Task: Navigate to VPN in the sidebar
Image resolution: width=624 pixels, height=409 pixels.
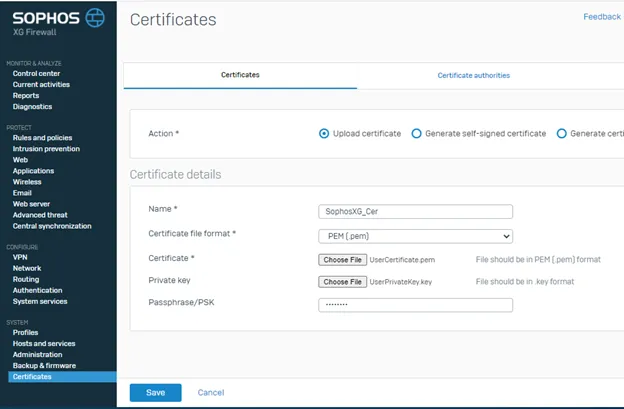Action: [x=20, y=257]
